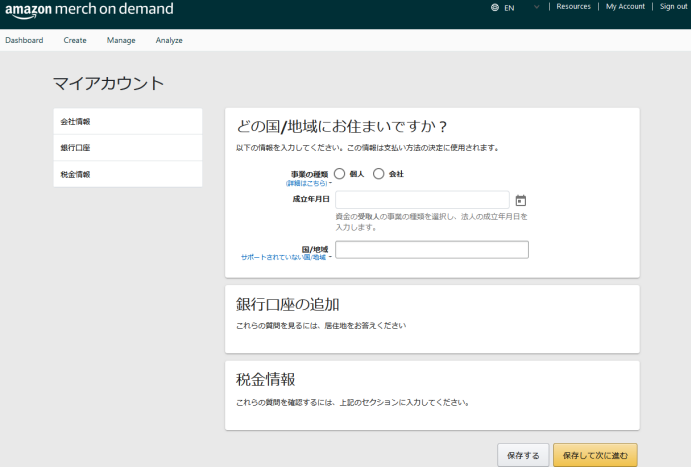692x467 pixels.
Task: Click the globe language icon
Action: [495, 8]
